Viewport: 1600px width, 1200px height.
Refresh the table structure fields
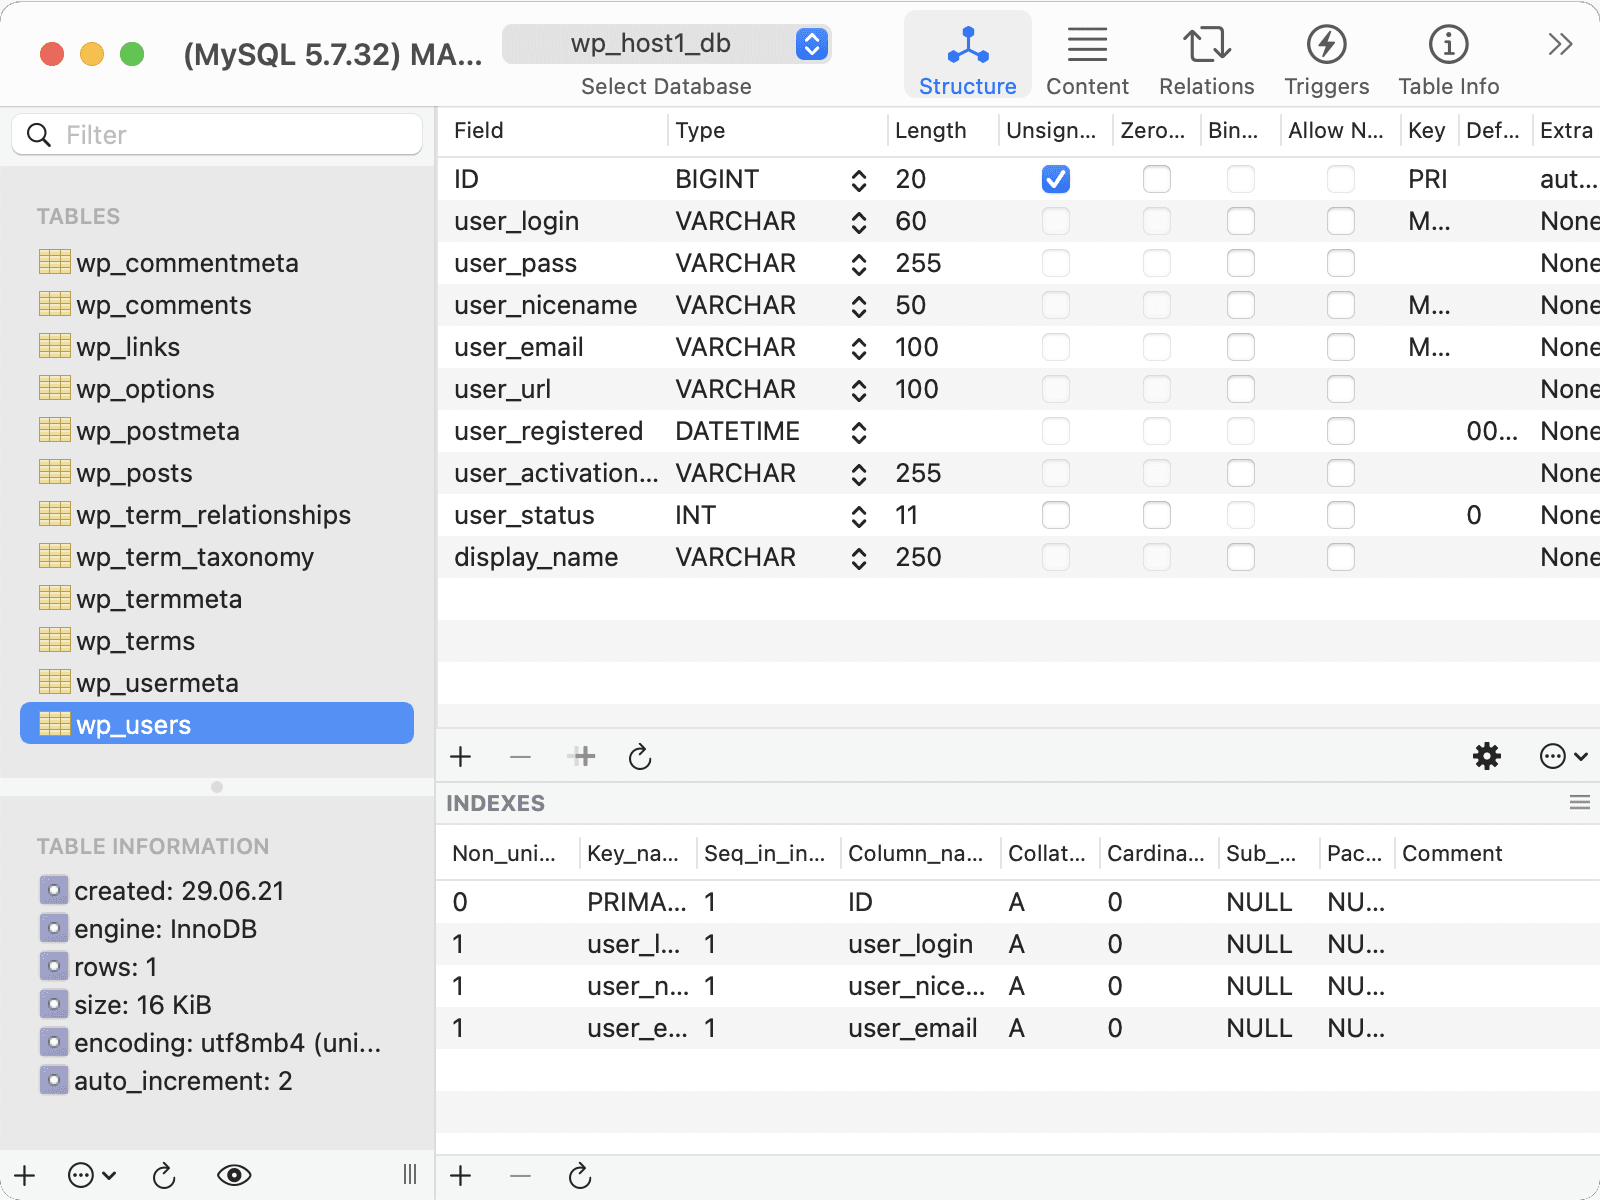tap(640, 757)
